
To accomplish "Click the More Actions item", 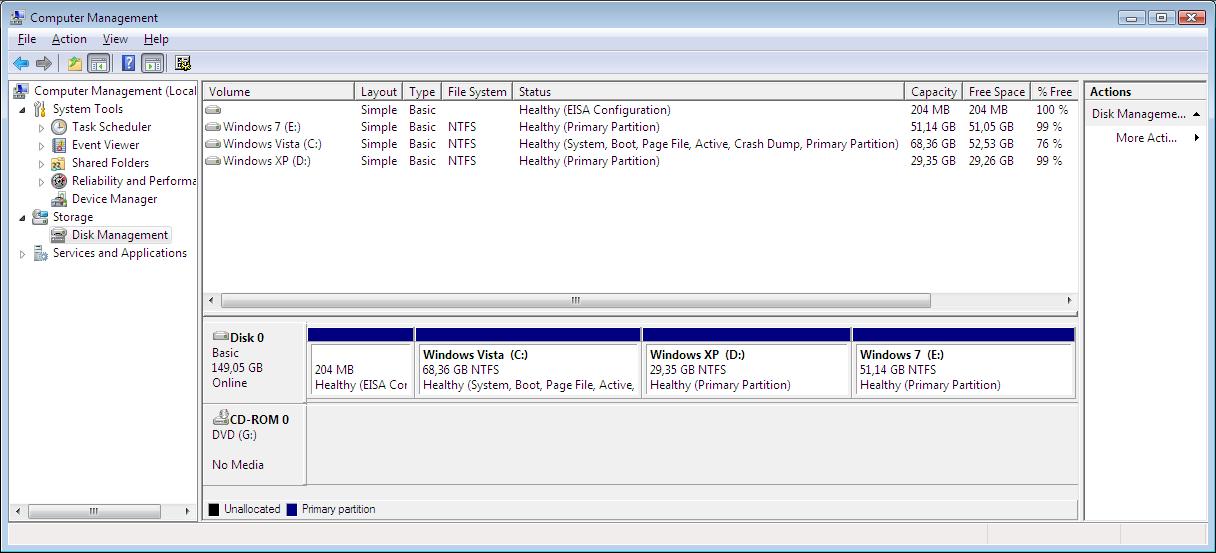I will (x=1146, y=138).
